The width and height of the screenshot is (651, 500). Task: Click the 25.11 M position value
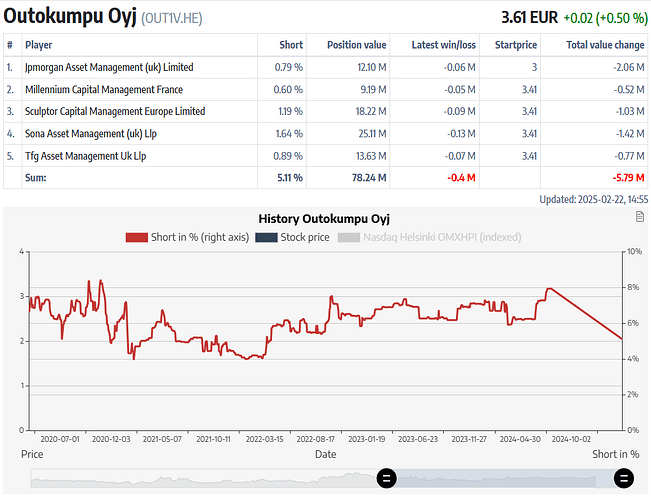coord(372,134)
